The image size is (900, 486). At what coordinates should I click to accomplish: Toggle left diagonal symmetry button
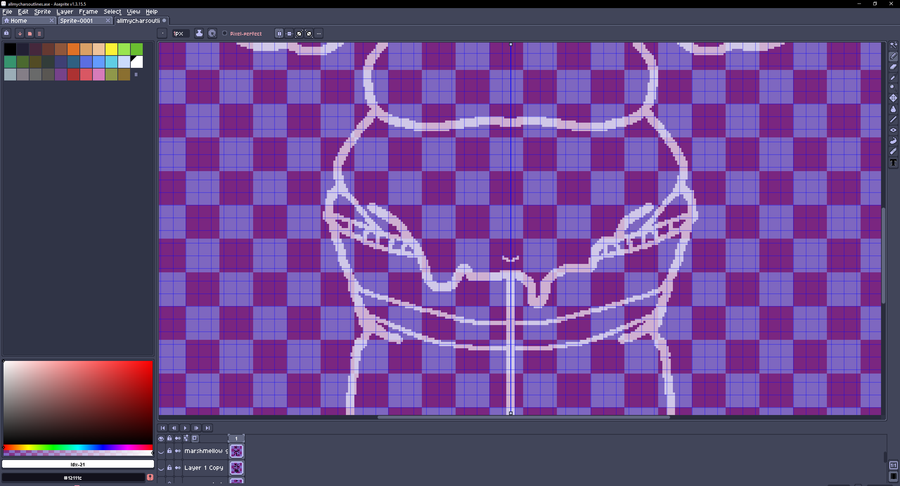pos(309,33)
